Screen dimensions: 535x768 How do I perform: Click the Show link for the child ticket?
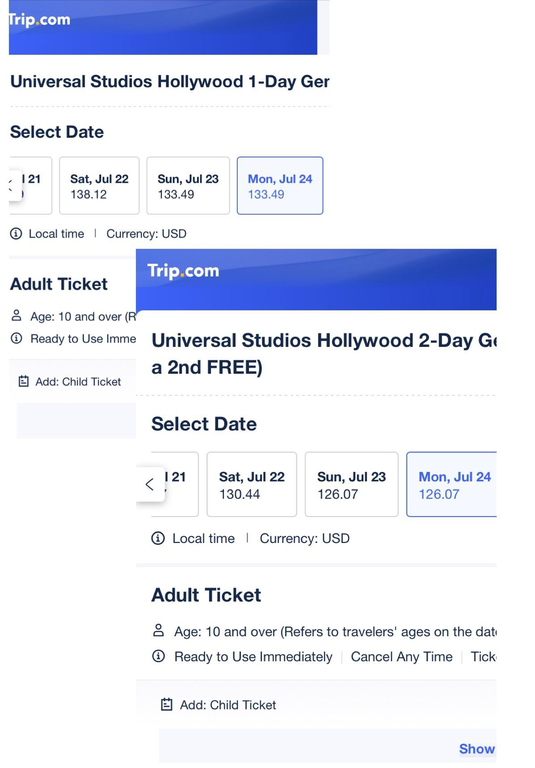coord(477,748)
